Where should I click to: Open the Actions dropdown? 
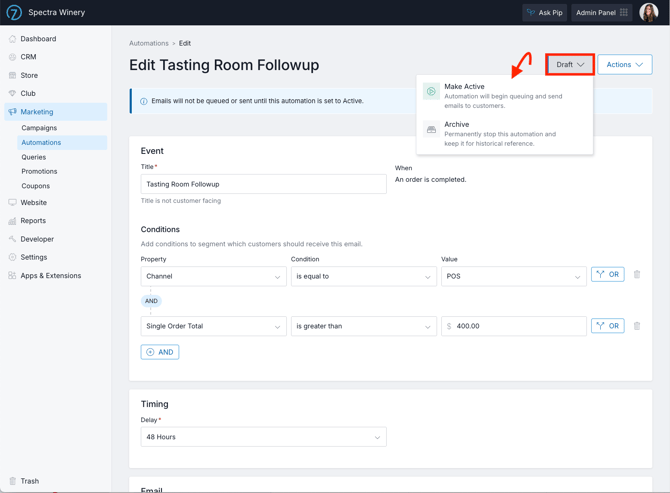coord(625,65)
